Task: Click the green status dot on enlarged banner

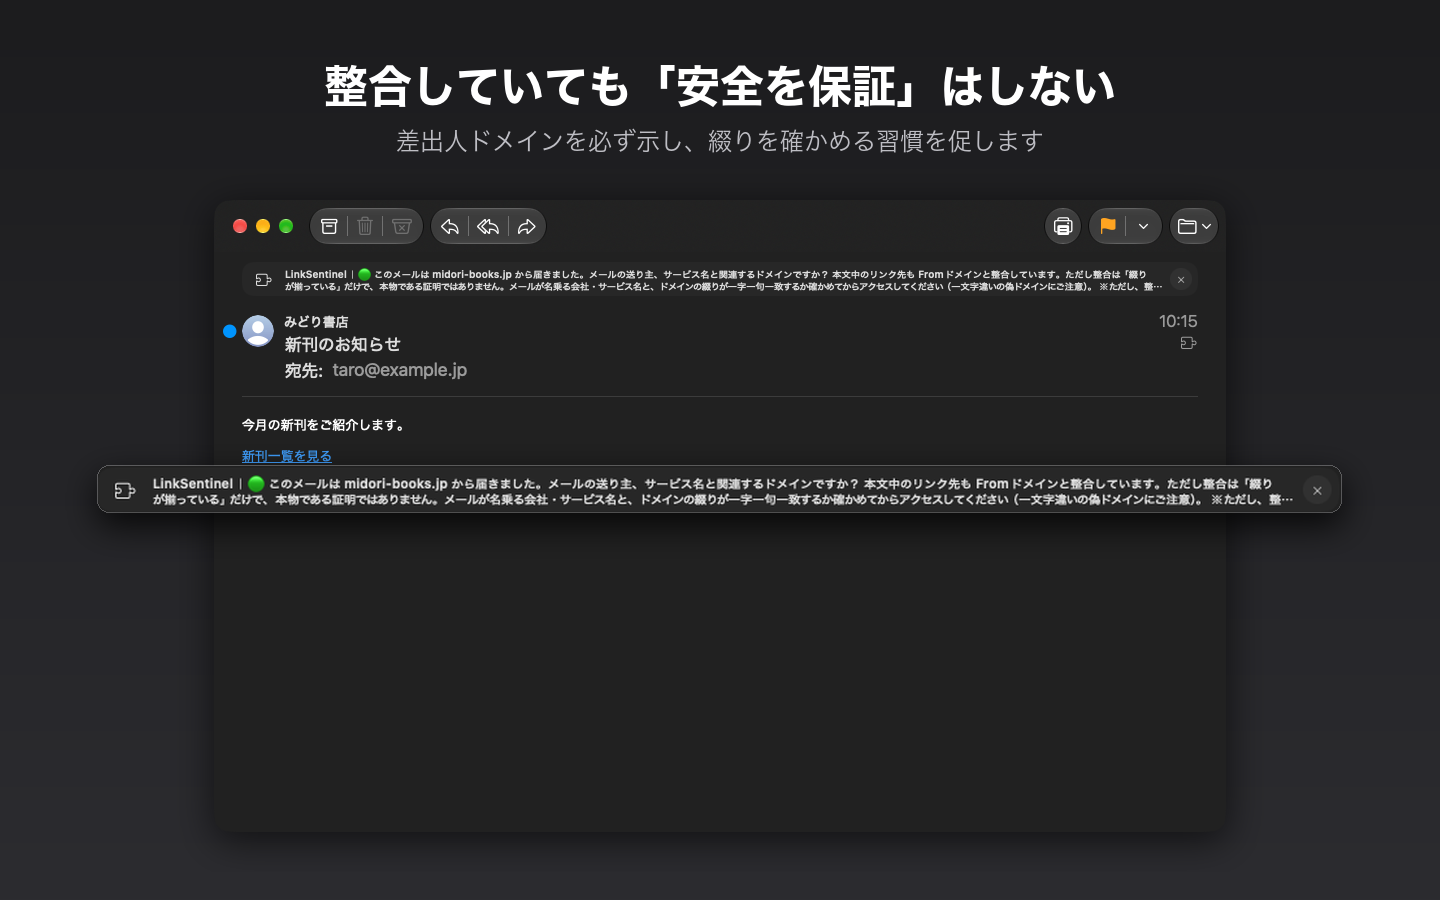Action: tap(256, 484)
